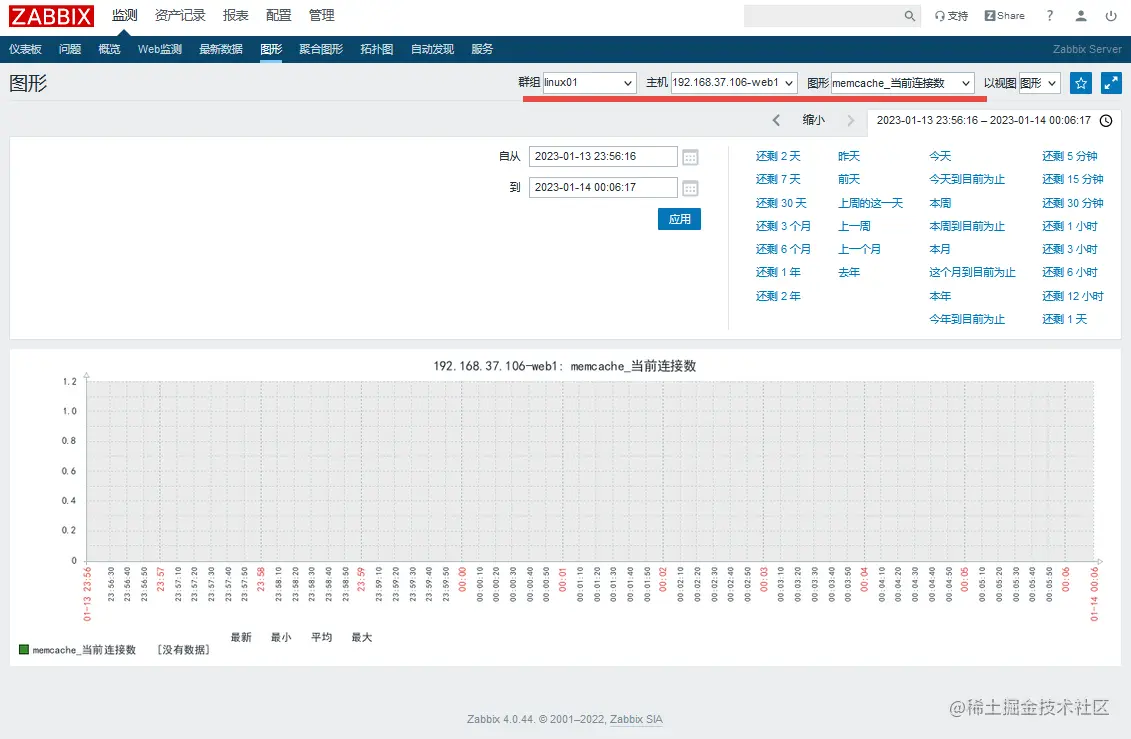The width and height of the screenshot is (1131, 739).
Task: Go to next time period arrow
Action: [x=850, y=120]
